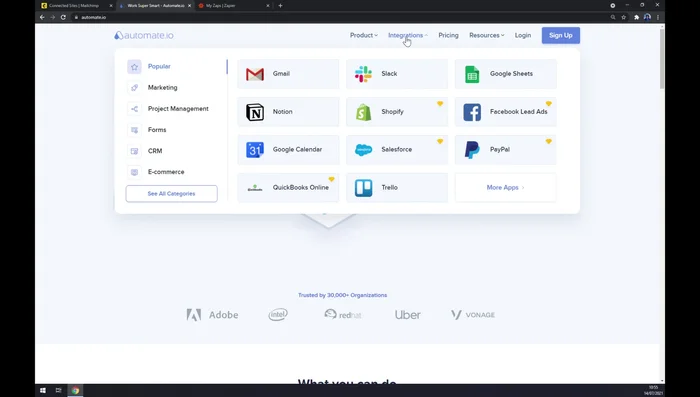Expand the Integrations dropdown menu
Screen dimensions: 700x397
pyautogui.click(x=408, y=35)
